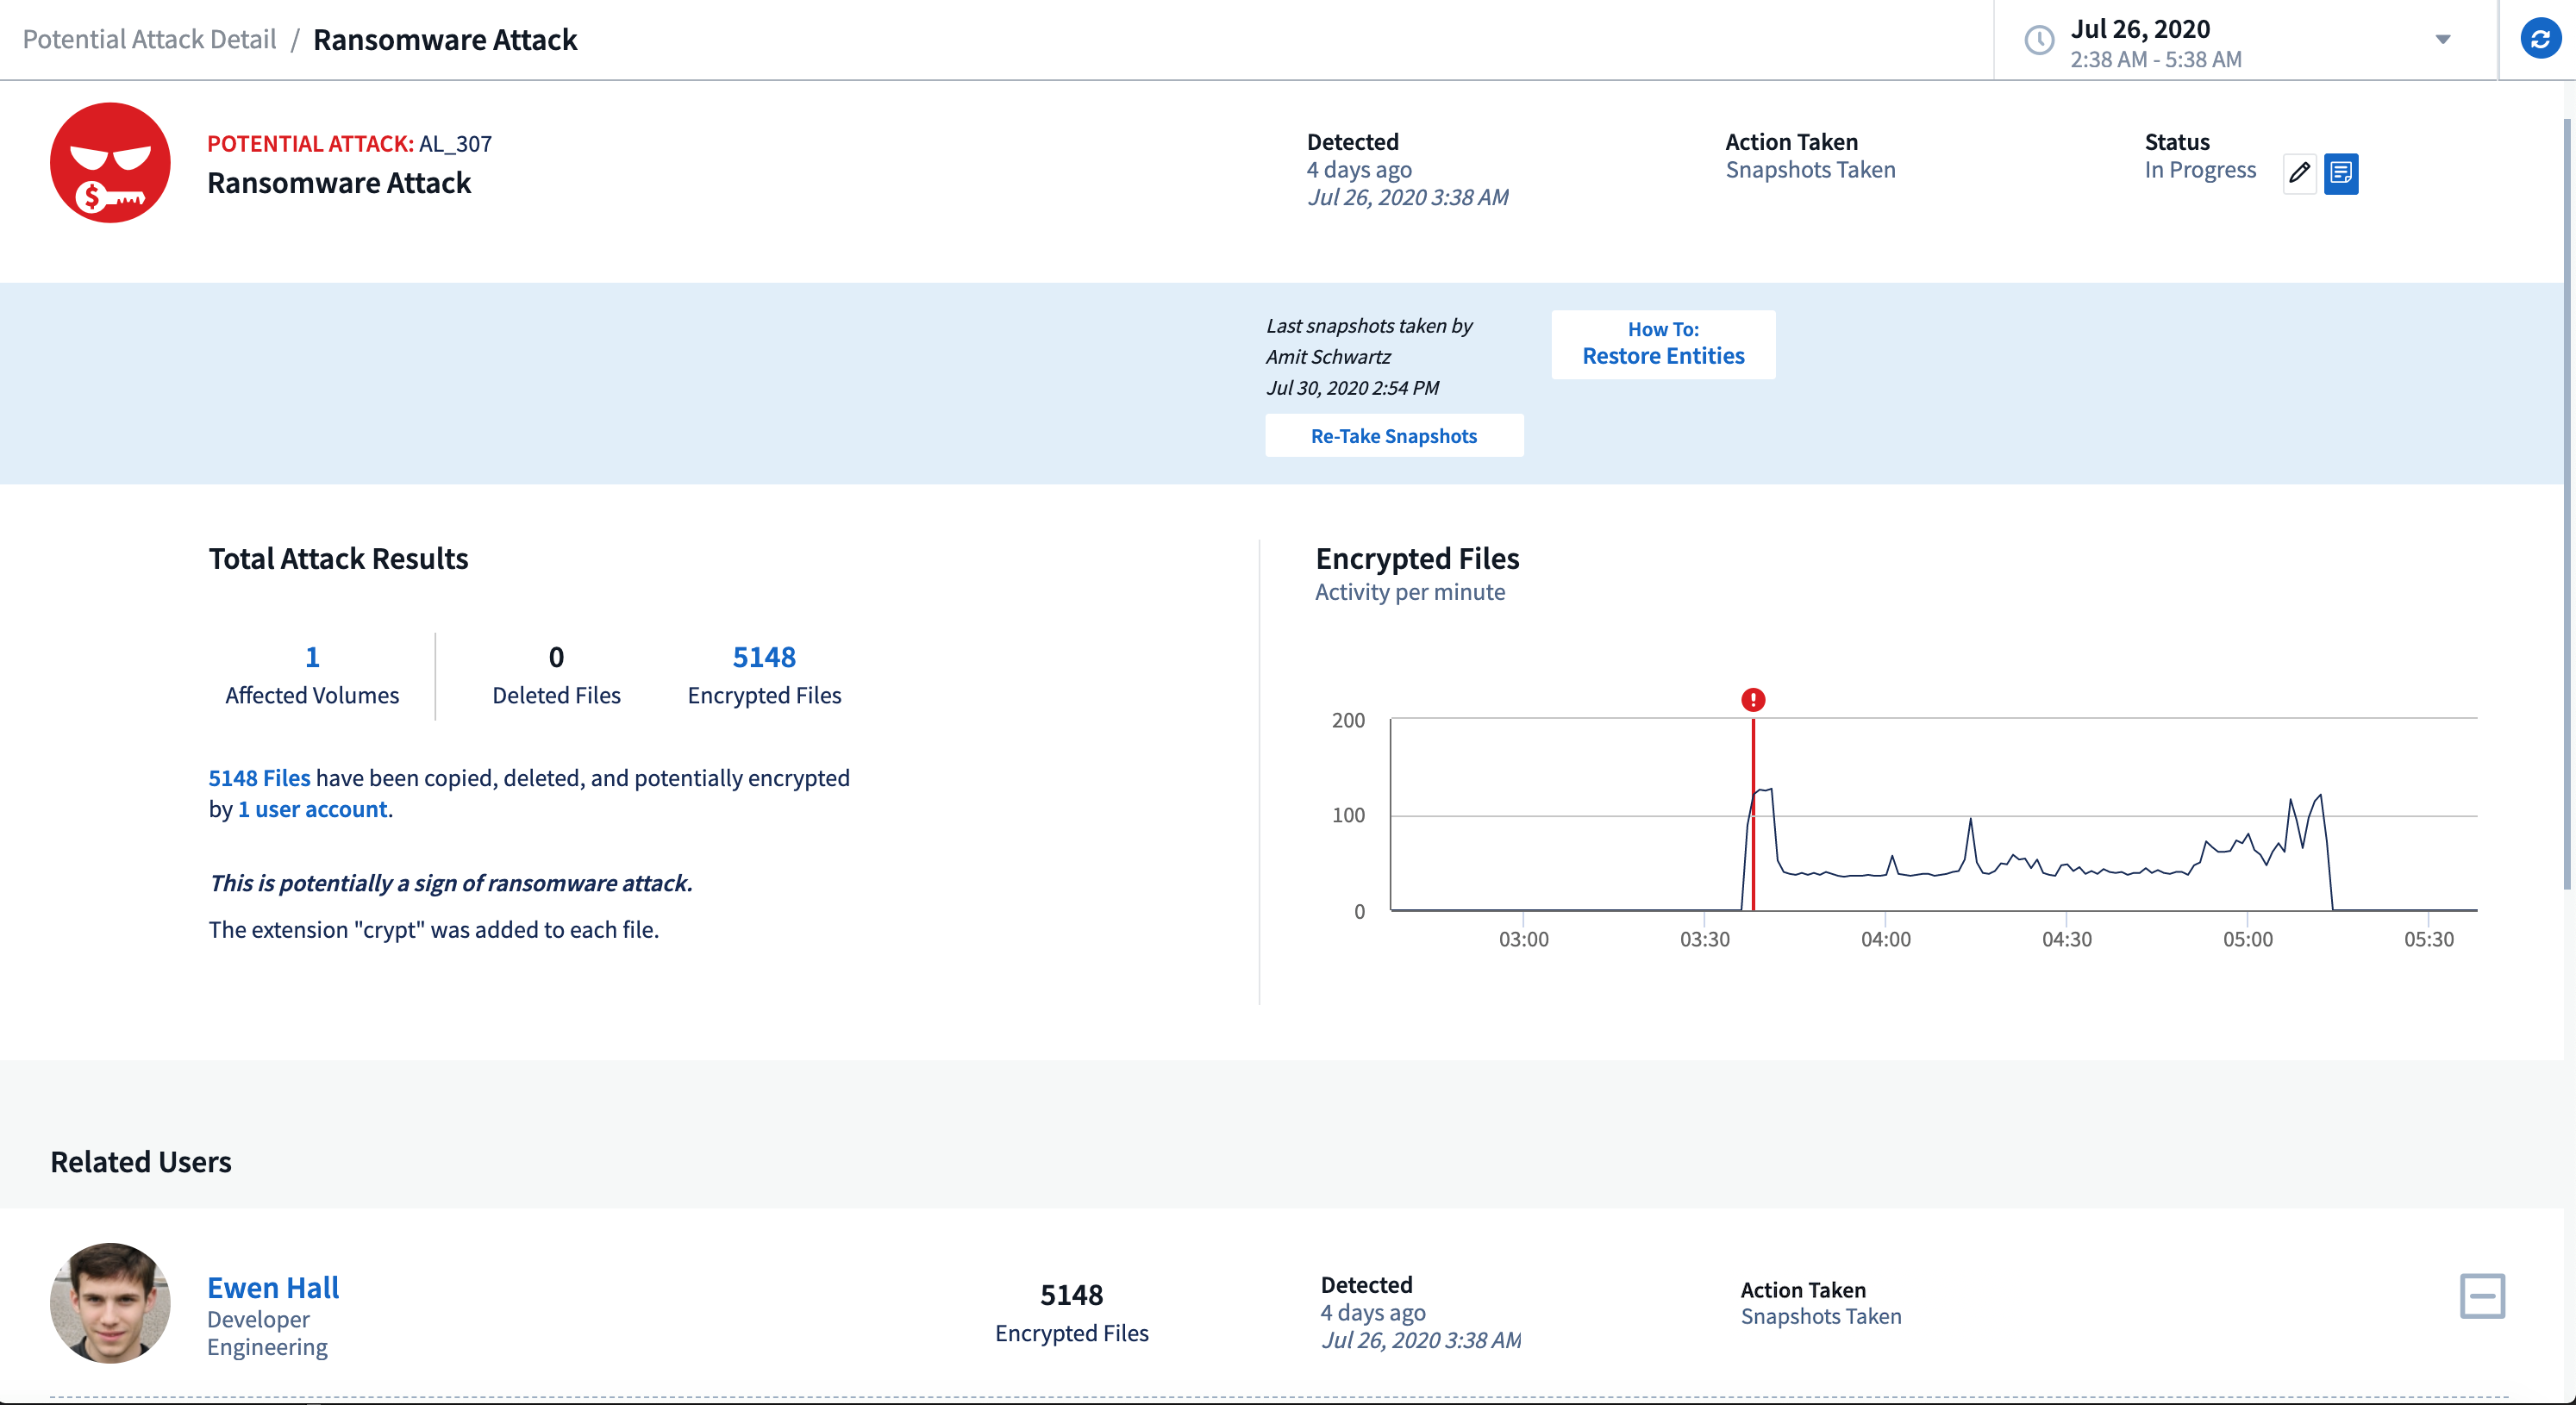This screenshot has height=1405, width=2576.
Task: Click the red warning marker on chart
Action: pos(1753,701)
